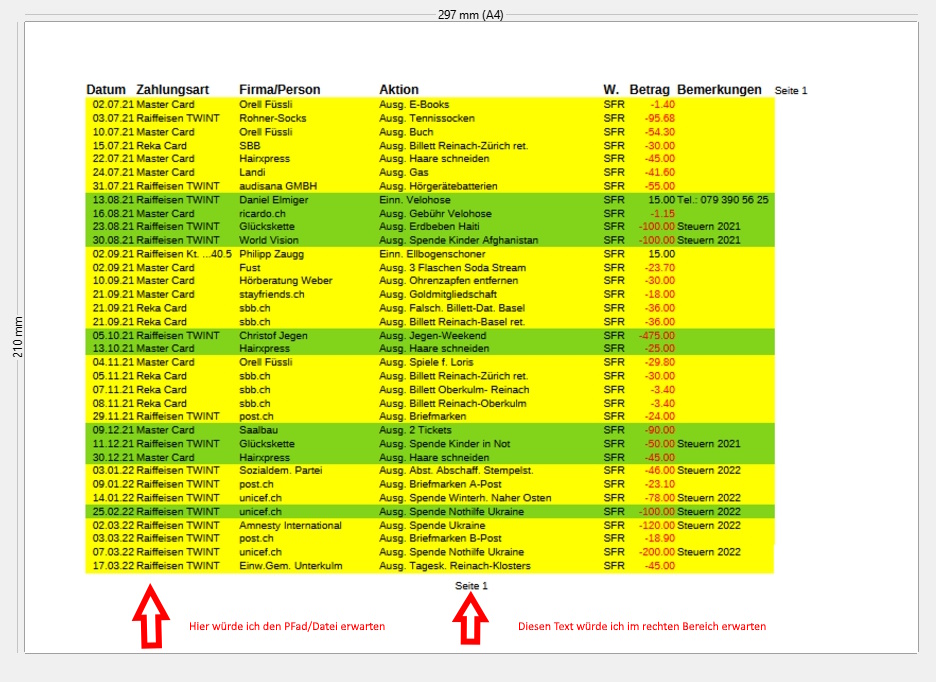936x682 pixels.
Task: Select 'Ausg. 3 Flaschen Soda Stream' cell
Action: pos(452,268)
